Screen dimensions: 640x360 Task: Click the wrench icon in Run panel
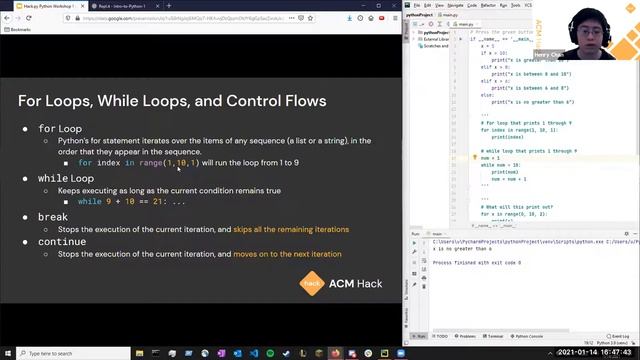(x=414, y=252)
